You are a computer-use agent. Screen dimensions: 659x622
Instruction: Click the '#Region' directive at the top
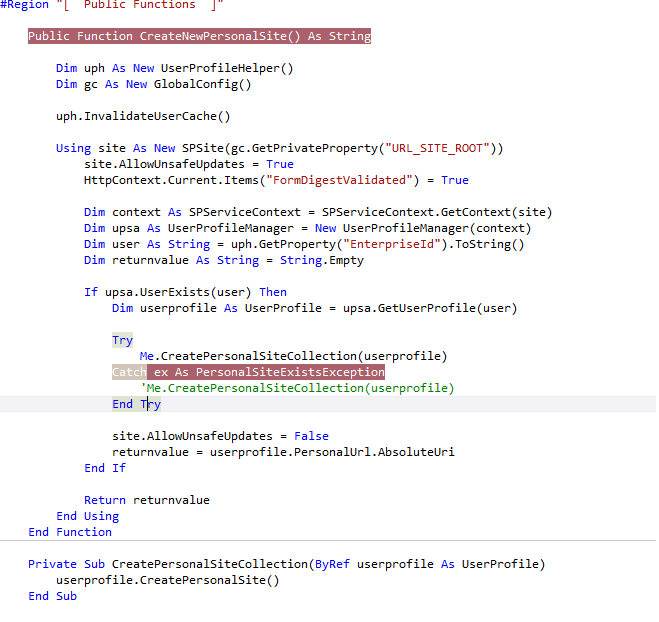tap(24, 5)
